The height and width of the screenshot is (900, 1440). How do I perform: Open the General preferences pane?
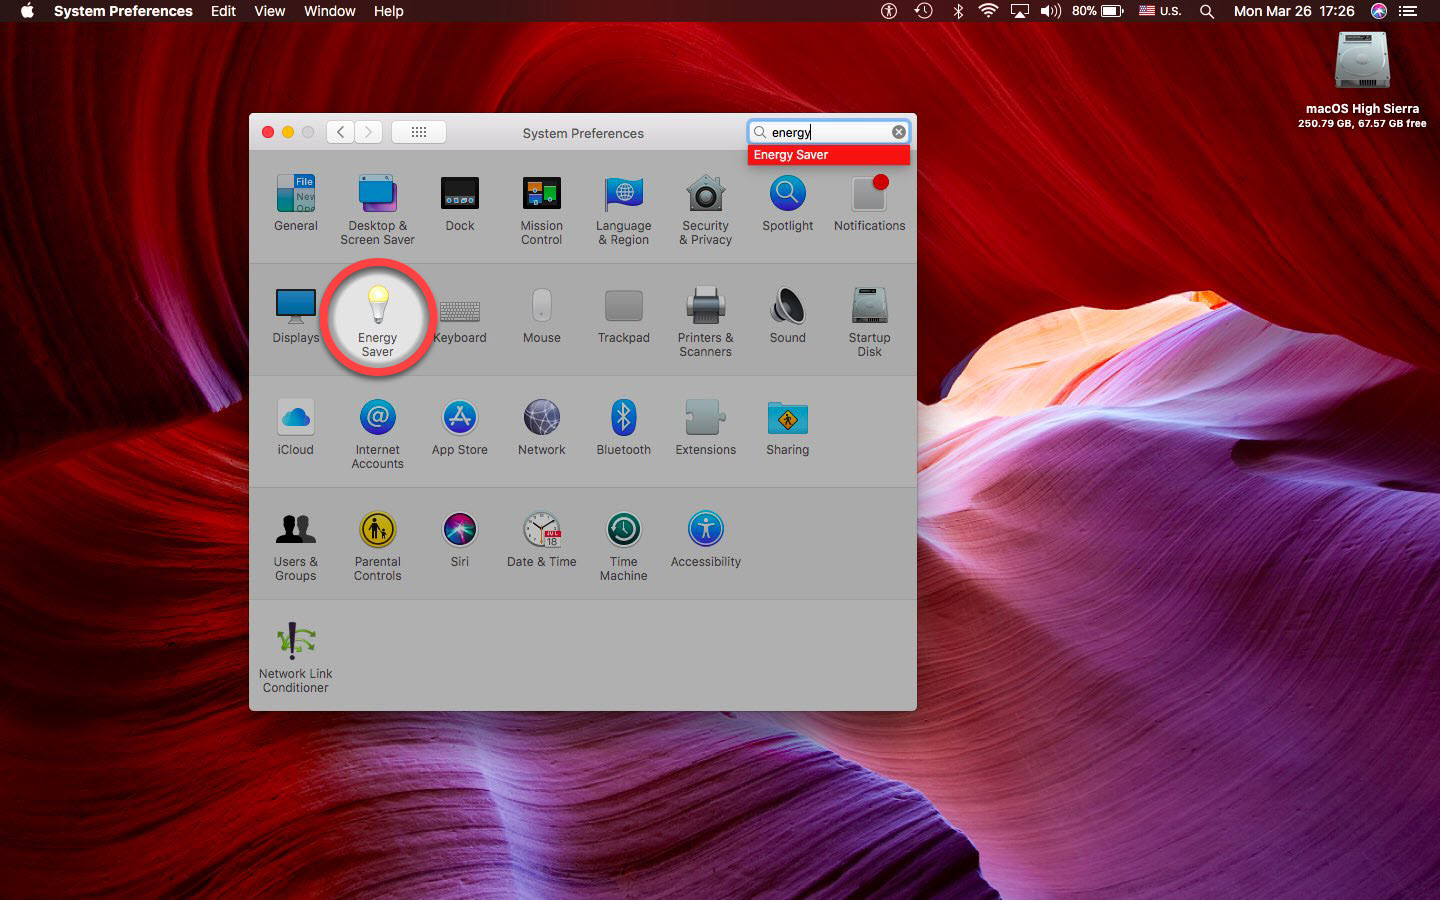point(296,203)
